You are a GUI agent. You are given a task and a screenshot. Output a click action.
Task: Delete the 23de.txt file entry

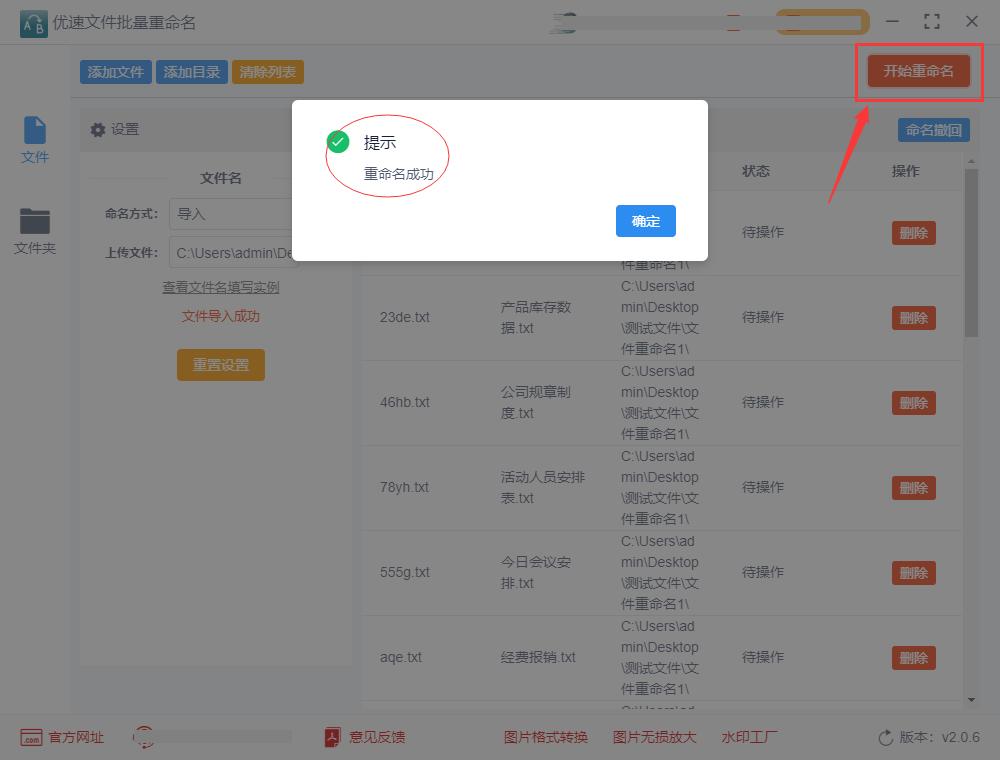click(912, 317)
